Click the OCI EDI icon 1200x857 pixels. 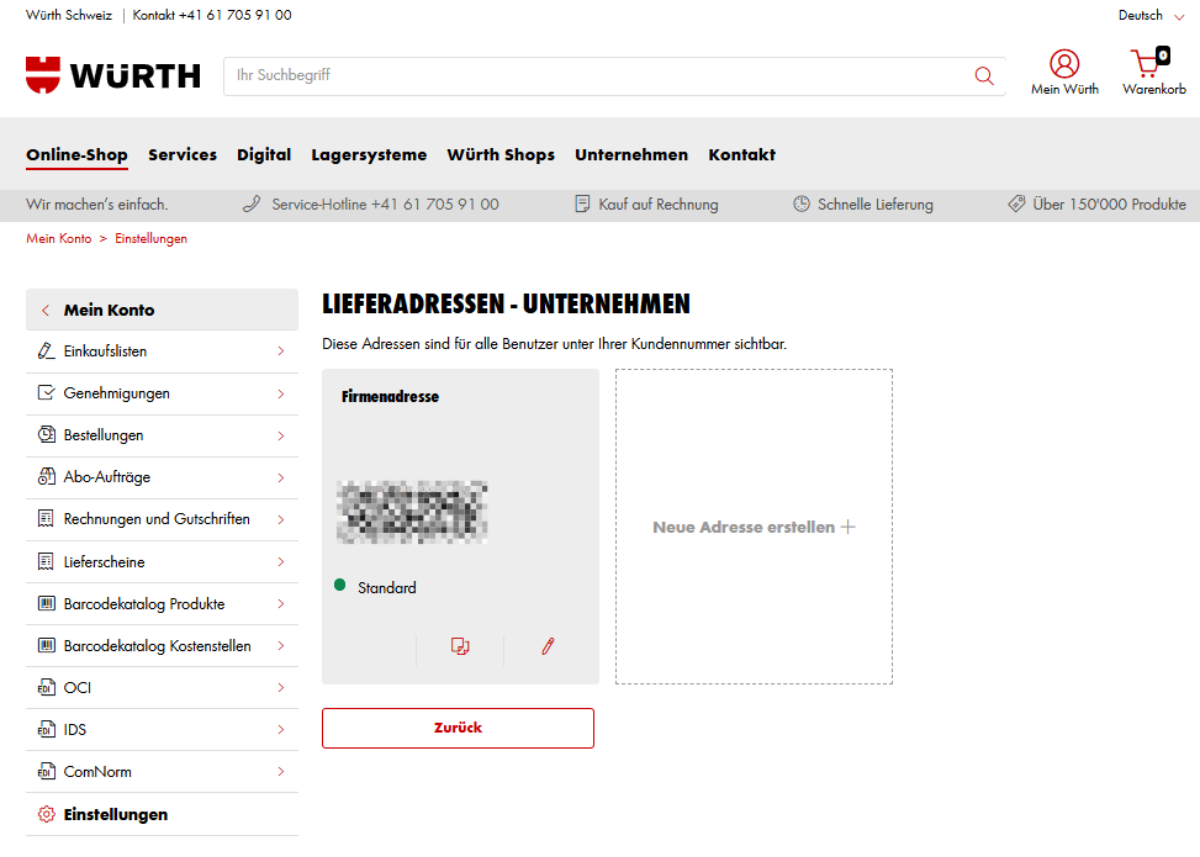pyautogui.click(x=46, y=688)
